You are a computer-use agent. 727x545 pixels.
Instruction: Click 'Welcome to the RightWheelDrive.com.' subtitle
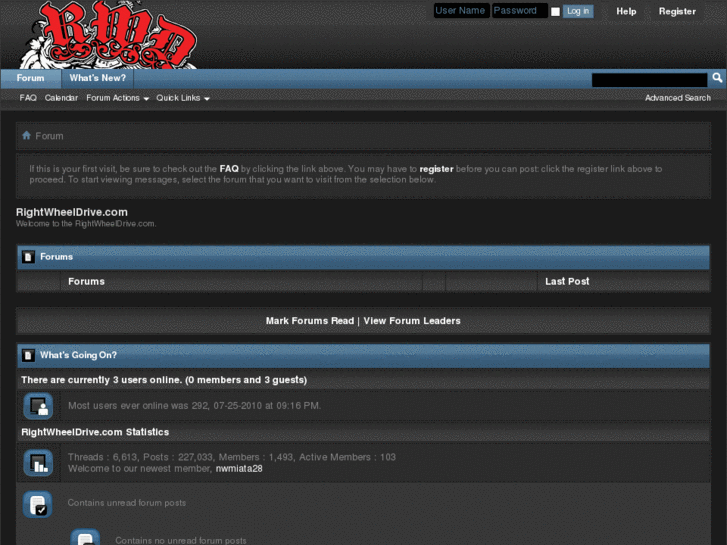[x=86, y=224]
